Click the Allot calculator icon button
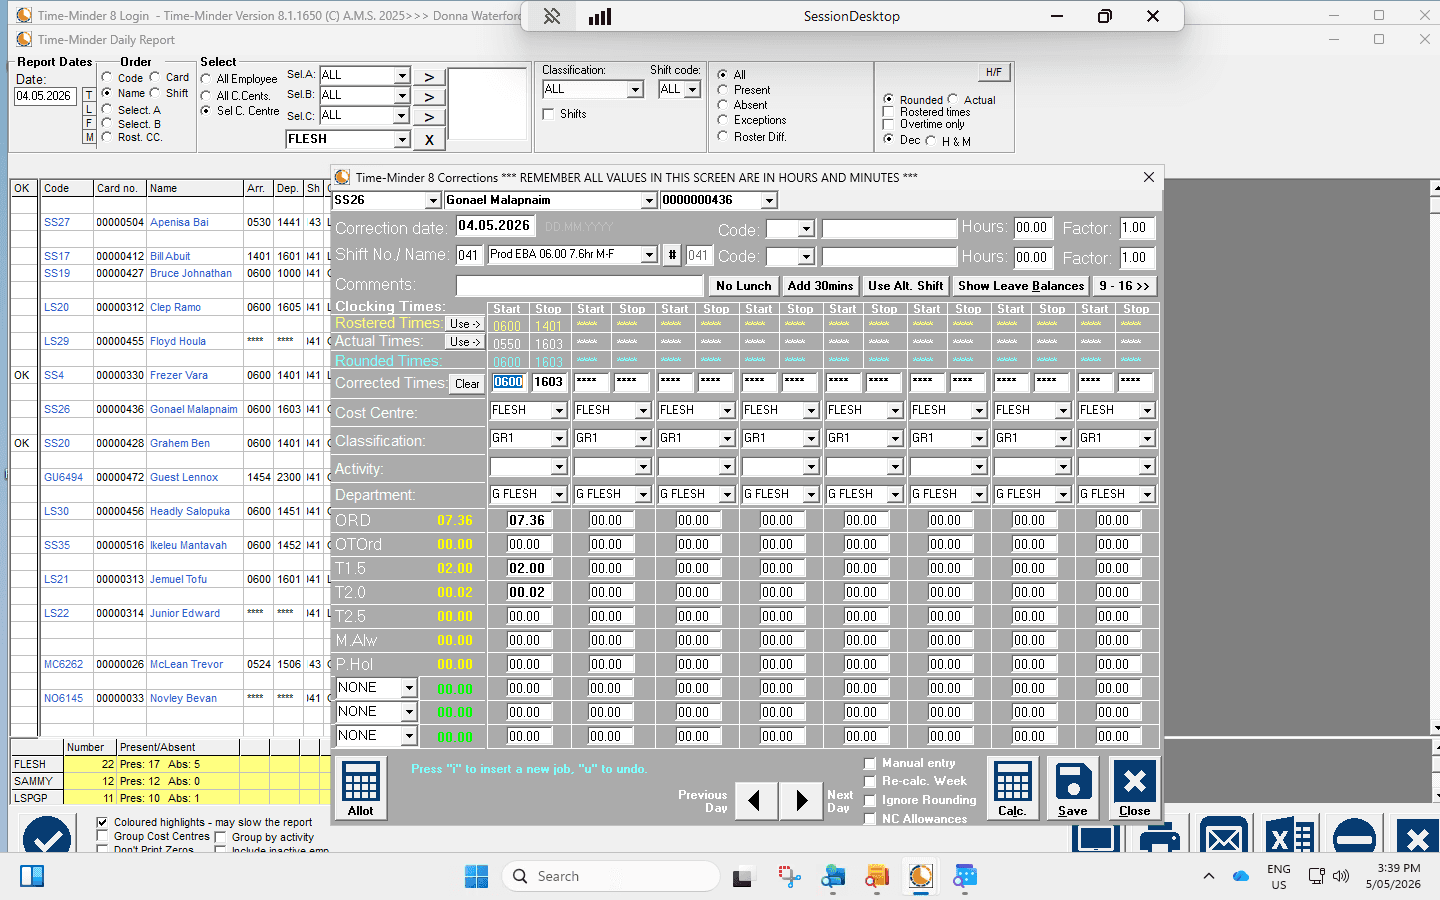The width and height of the screenshot is (1440, 900). coord(360,788)
